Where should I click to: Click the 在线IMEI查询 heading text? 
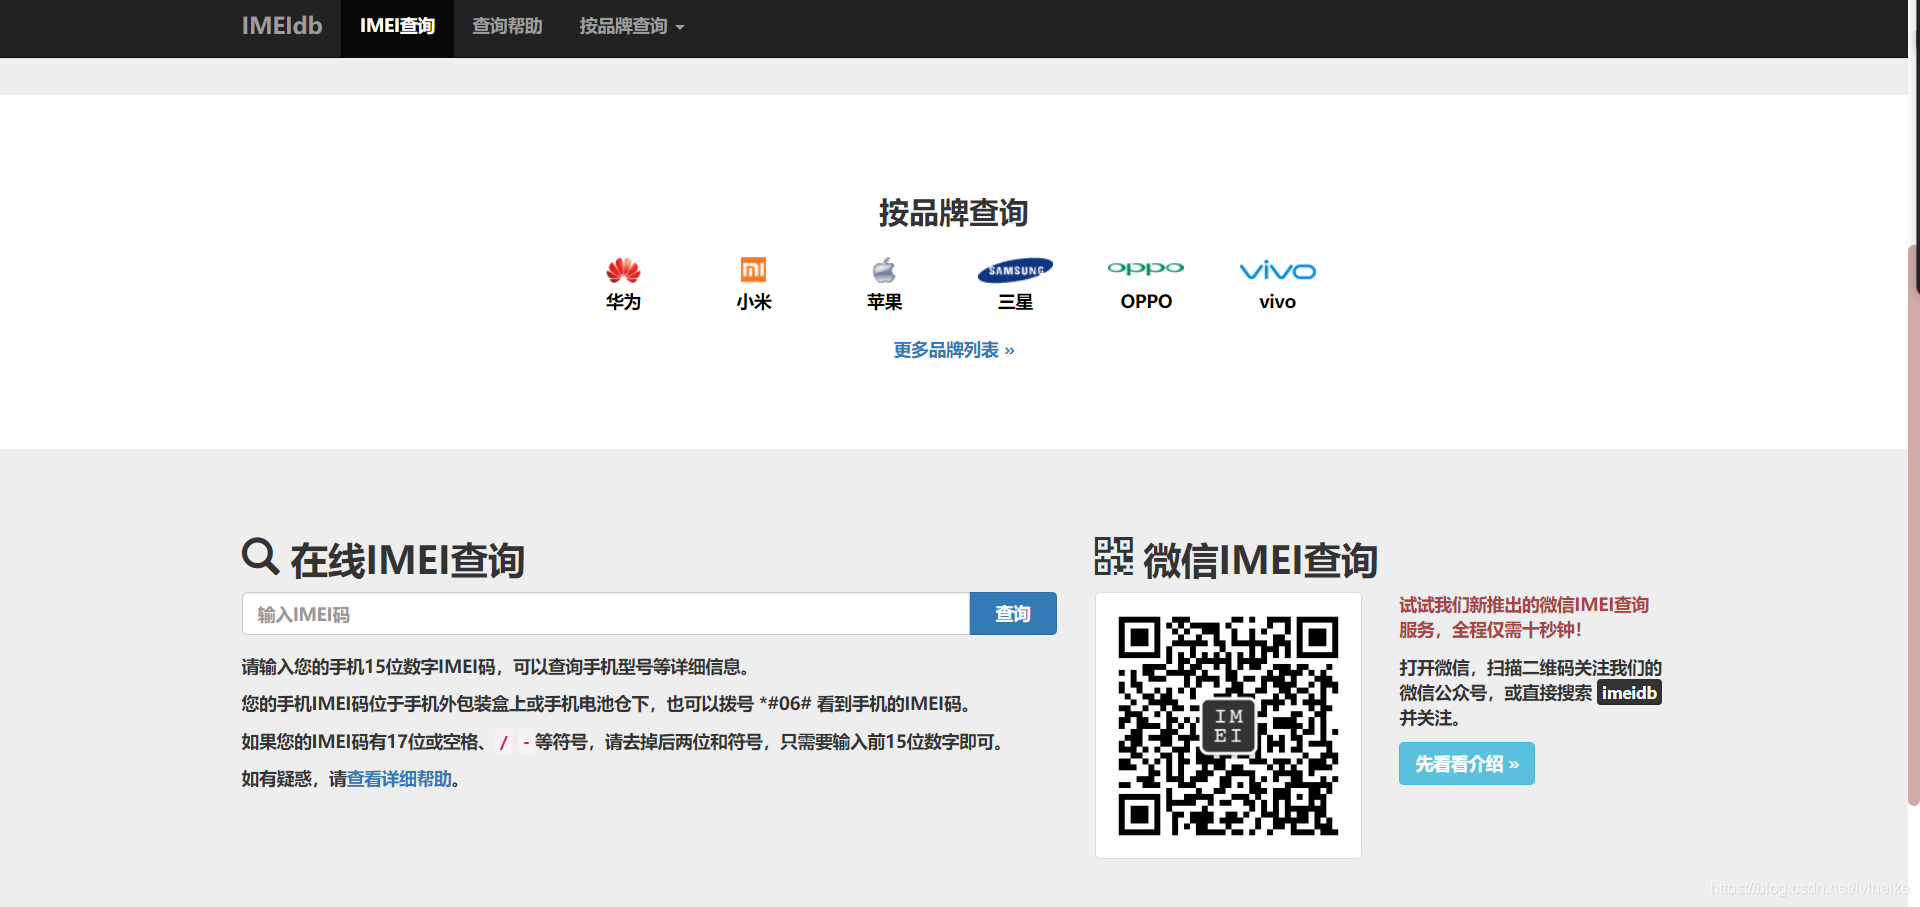pos(408,560)
